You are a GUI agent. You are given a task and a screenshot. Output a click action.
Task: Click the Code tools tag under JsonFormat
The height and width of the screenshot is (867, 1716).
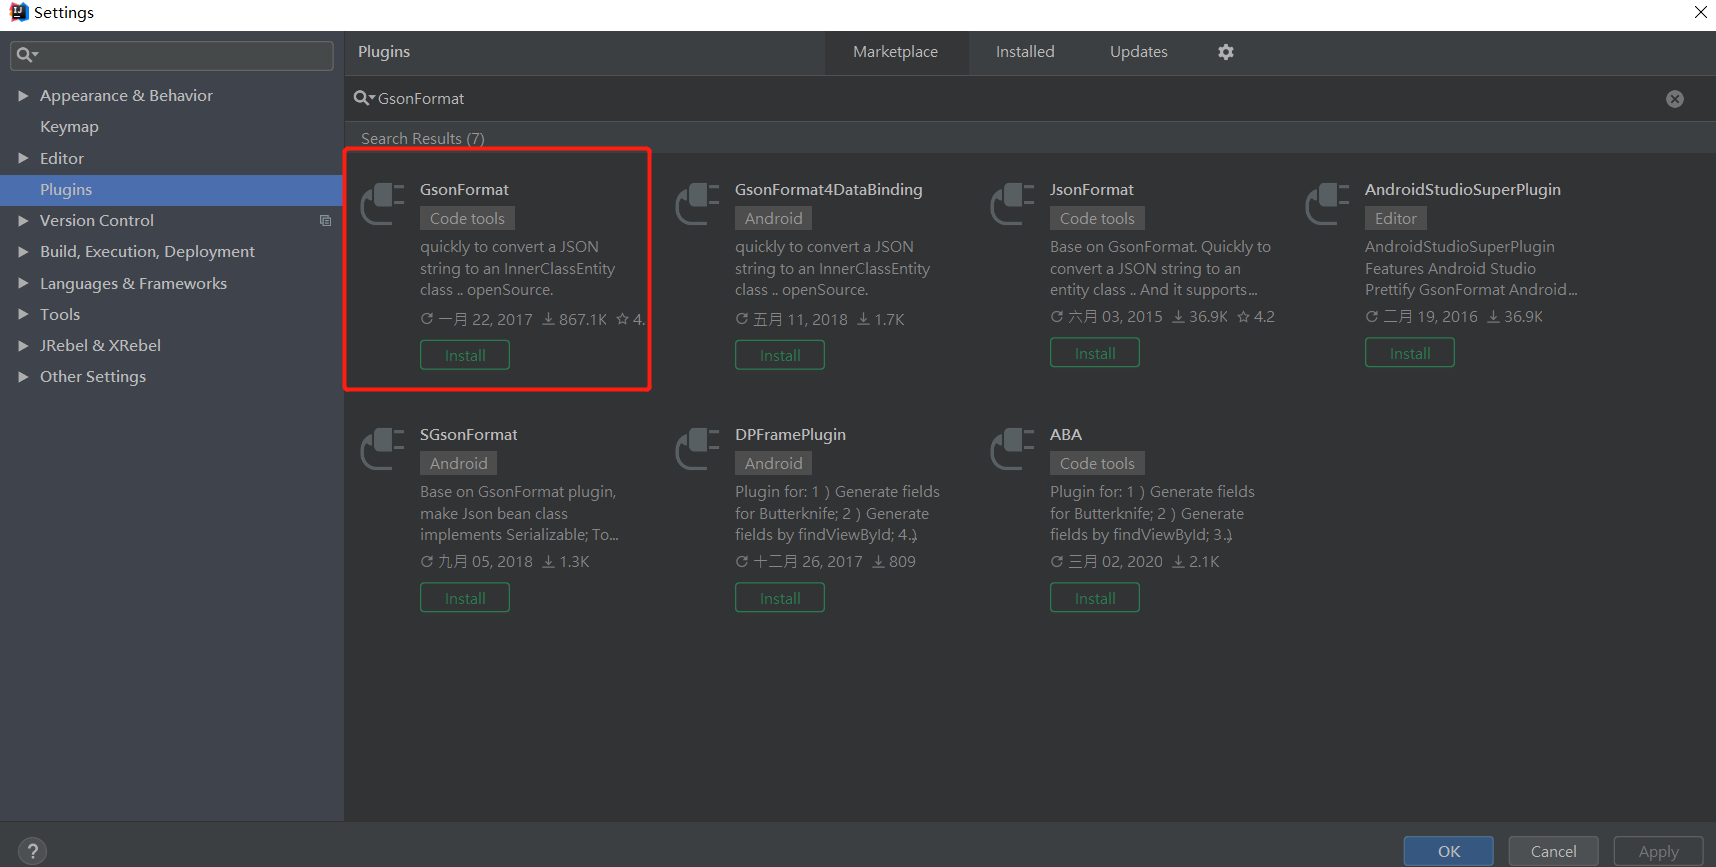[x=1097, y=218]
